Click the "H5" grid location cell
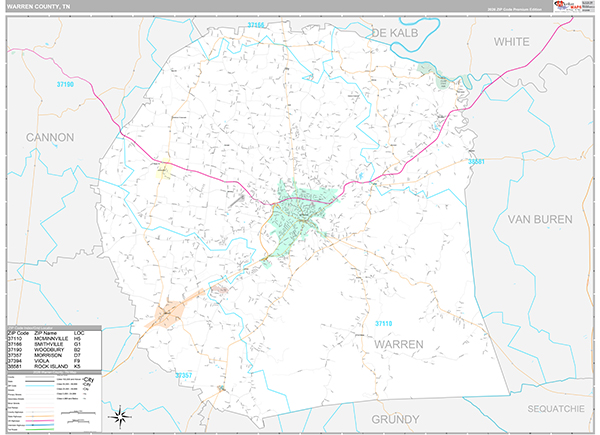Screen dimensions: 600x435 click(77, 339)
